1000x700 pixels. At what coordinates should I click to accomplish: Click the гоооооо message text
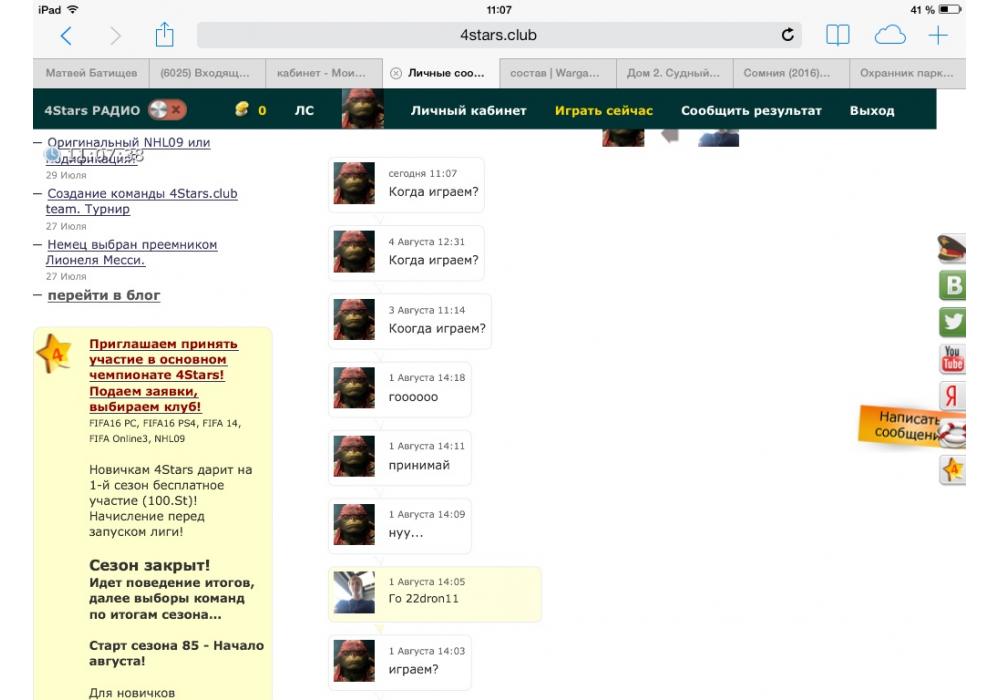(413, 397)
